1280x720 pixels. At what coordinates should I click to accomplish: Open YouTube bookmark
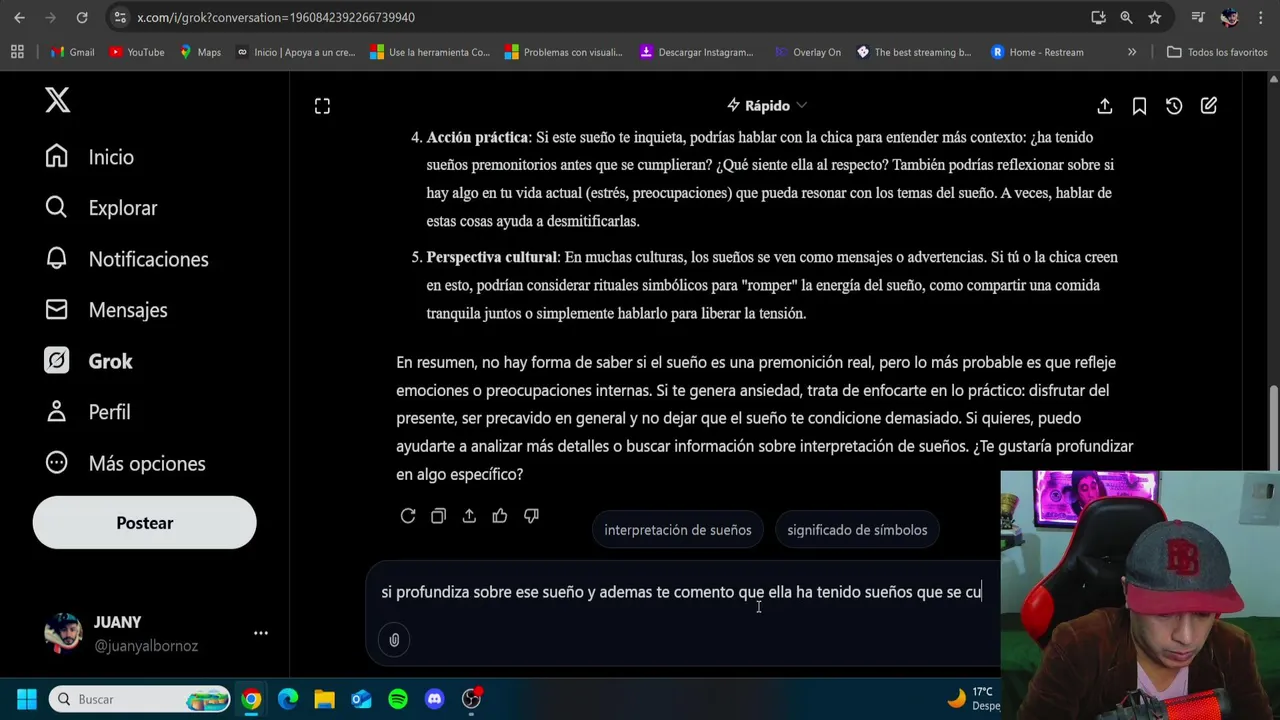pyautogui.click(x=136, y=52)
